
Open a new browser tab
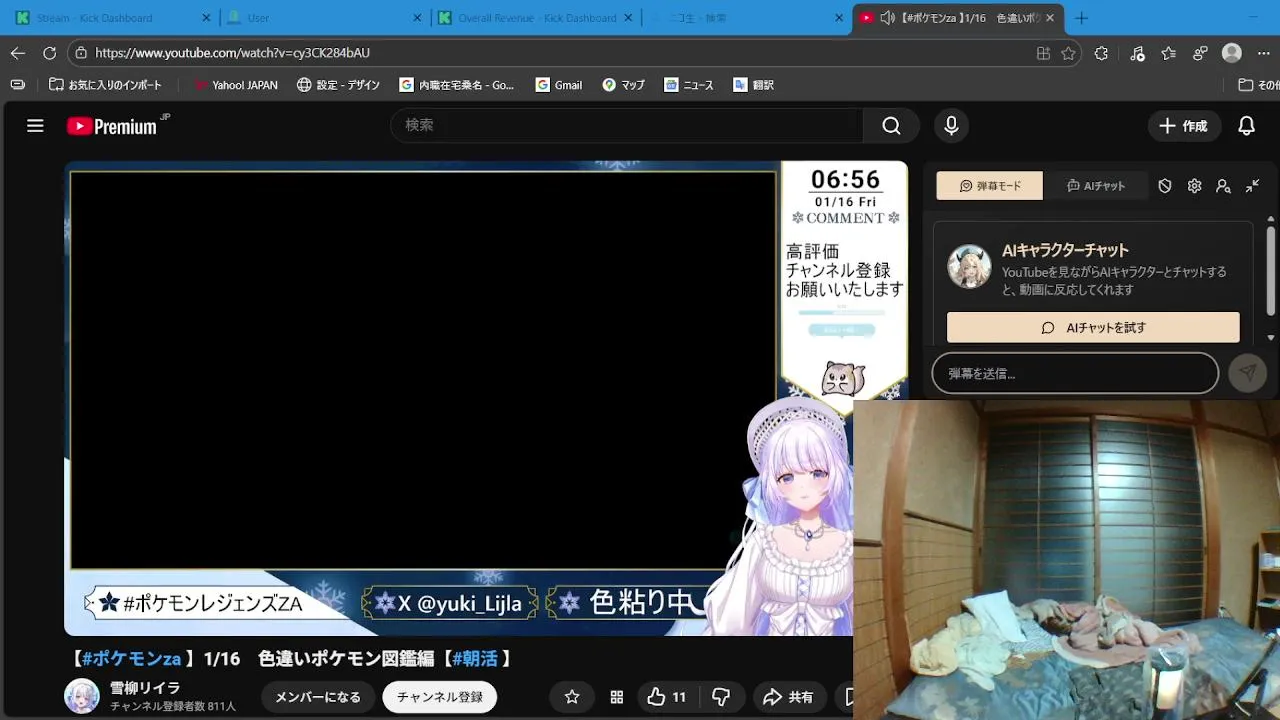(x=1081, y=18)
